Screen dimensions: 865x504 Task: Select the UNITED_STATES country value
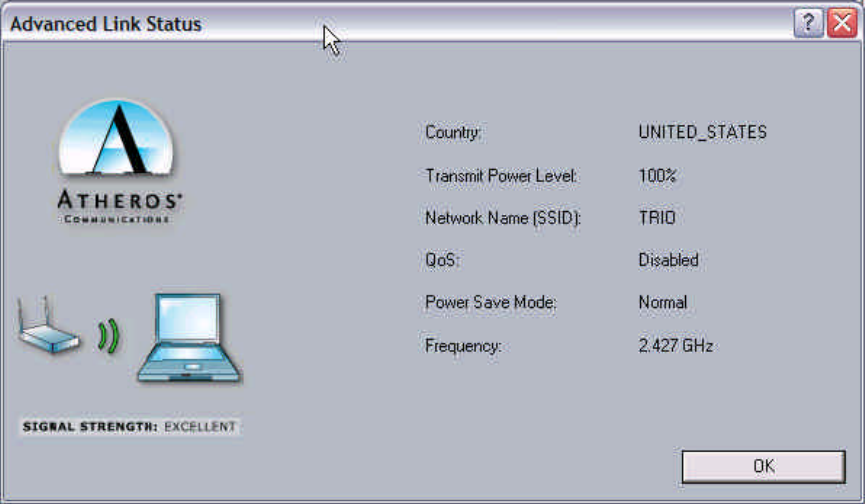pos(702,132)
